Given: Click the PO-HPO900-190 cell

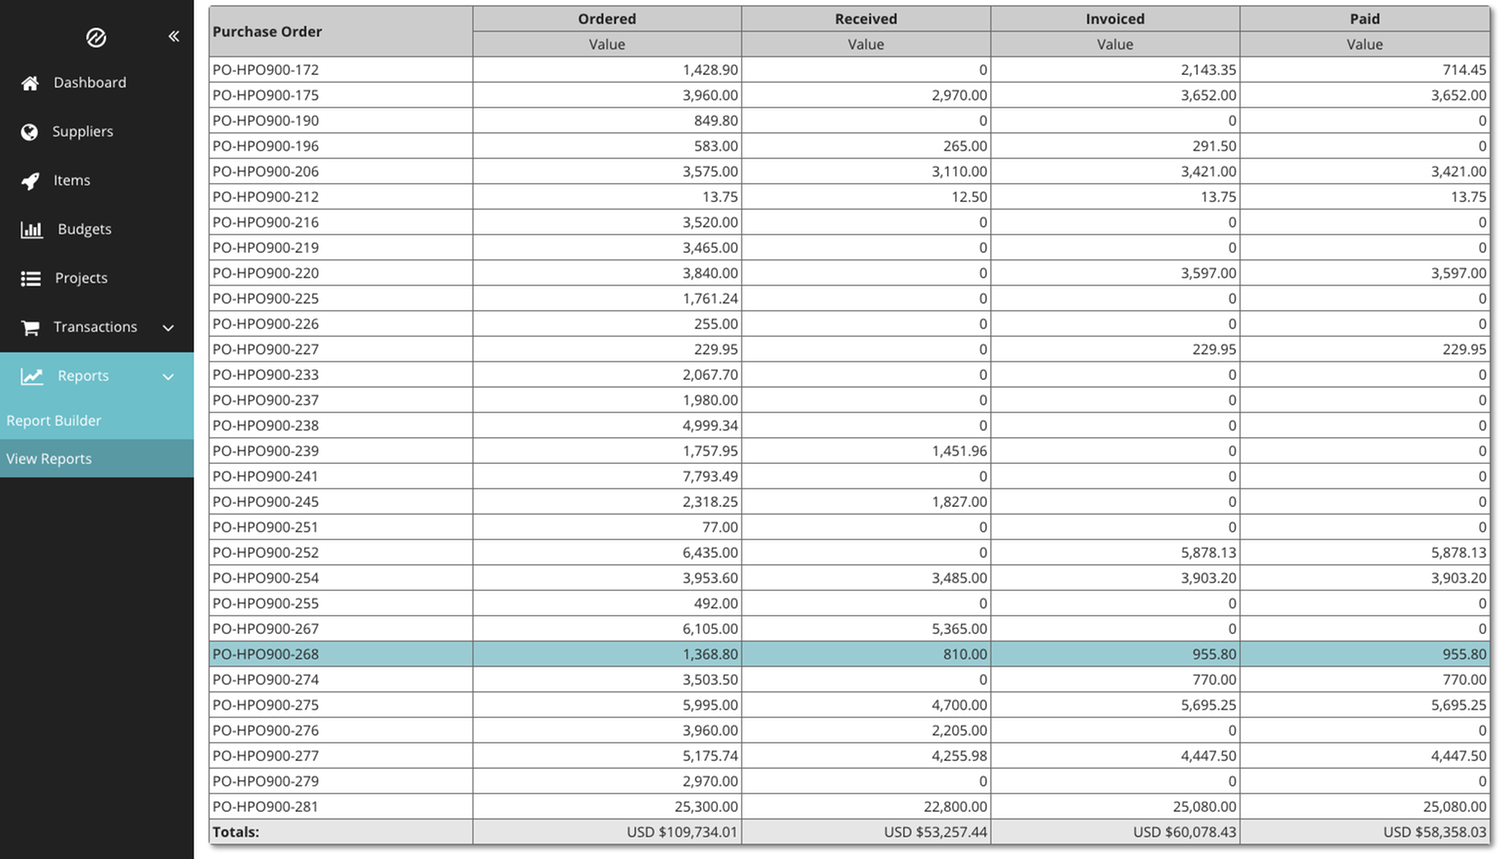Looking at the screenshot, I should [340, 121].
